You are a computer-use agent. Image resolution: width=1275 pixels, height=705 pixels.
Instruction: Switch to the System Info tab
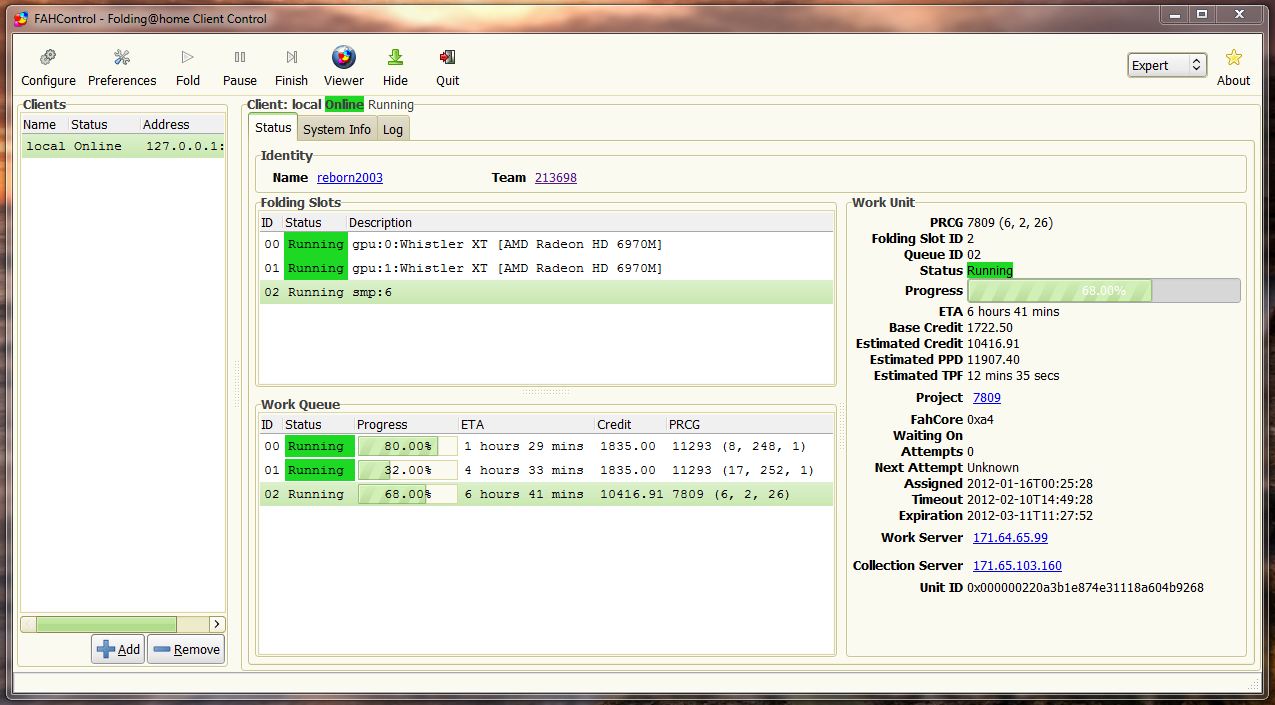[x=337, y=129]
